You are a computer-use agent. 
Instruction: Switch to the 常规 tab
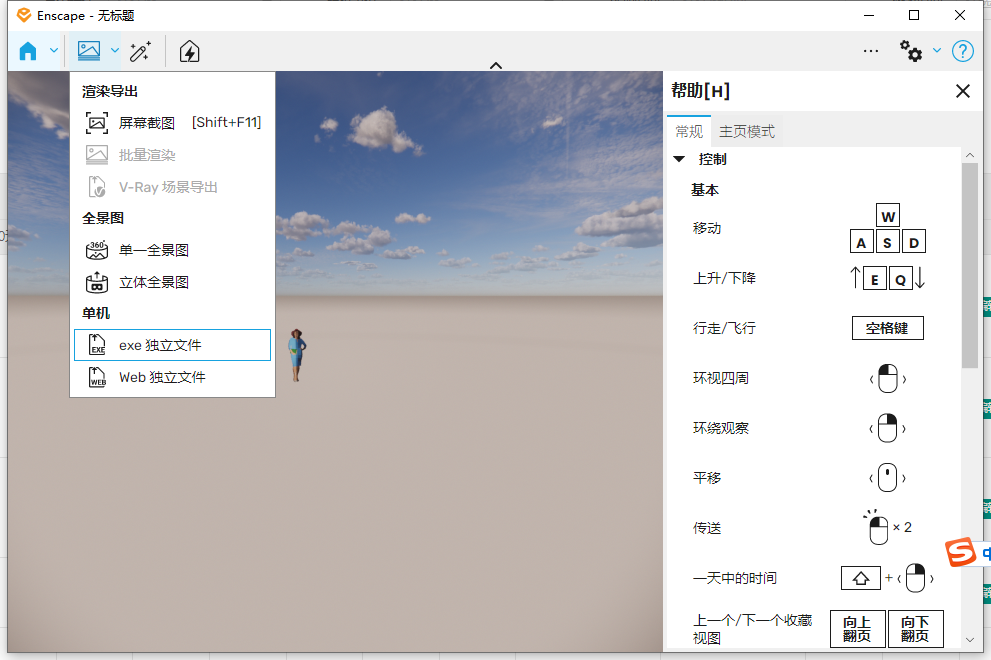tap(689, 131)
